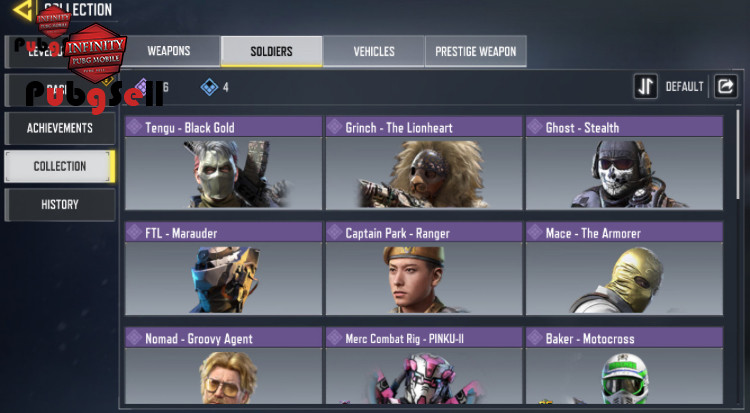Click the collection list vertical scrollbar
The image size is (750, 413).
(x=738, y=153)
